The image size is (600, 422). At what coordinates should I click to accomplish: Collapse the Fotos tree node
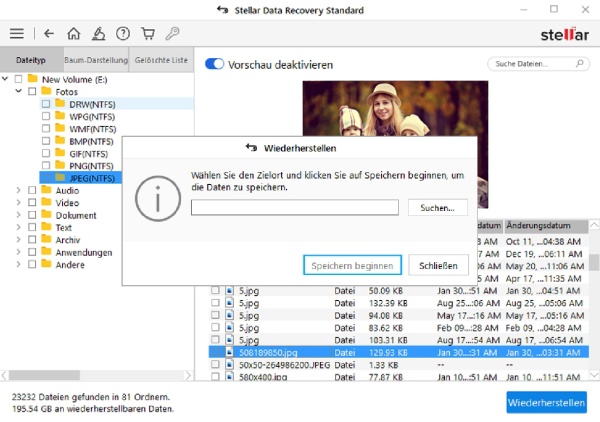18,91
